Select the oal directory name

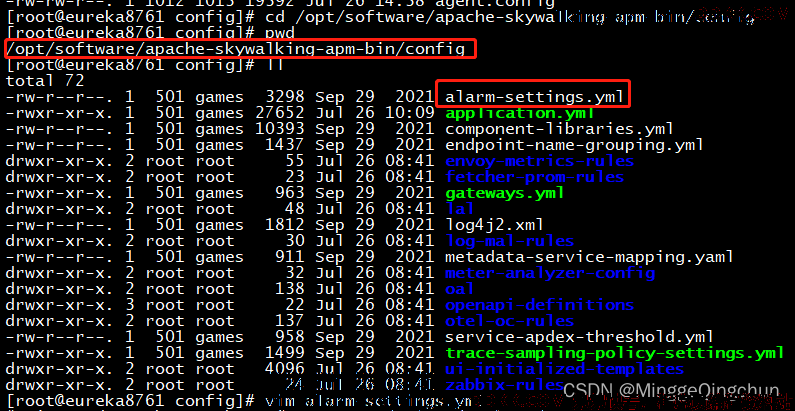tap(459, 289)
